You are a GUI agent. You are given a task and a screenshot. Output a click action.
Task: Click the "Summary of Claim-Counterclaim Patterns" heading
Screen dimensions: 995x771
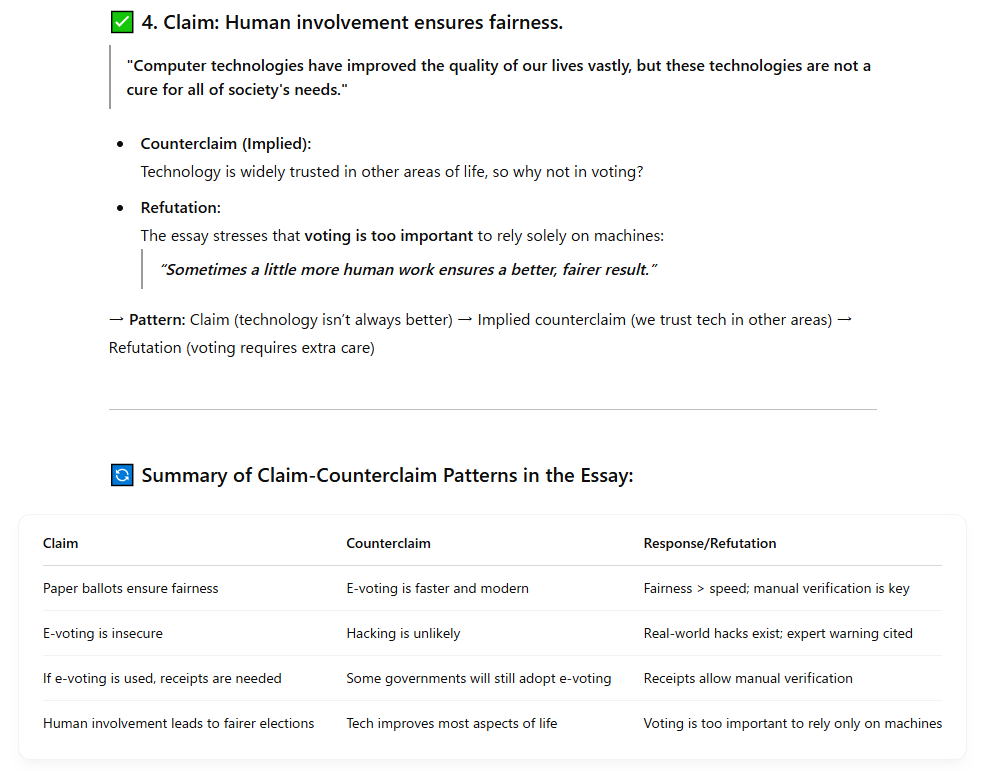coord(387,475)
